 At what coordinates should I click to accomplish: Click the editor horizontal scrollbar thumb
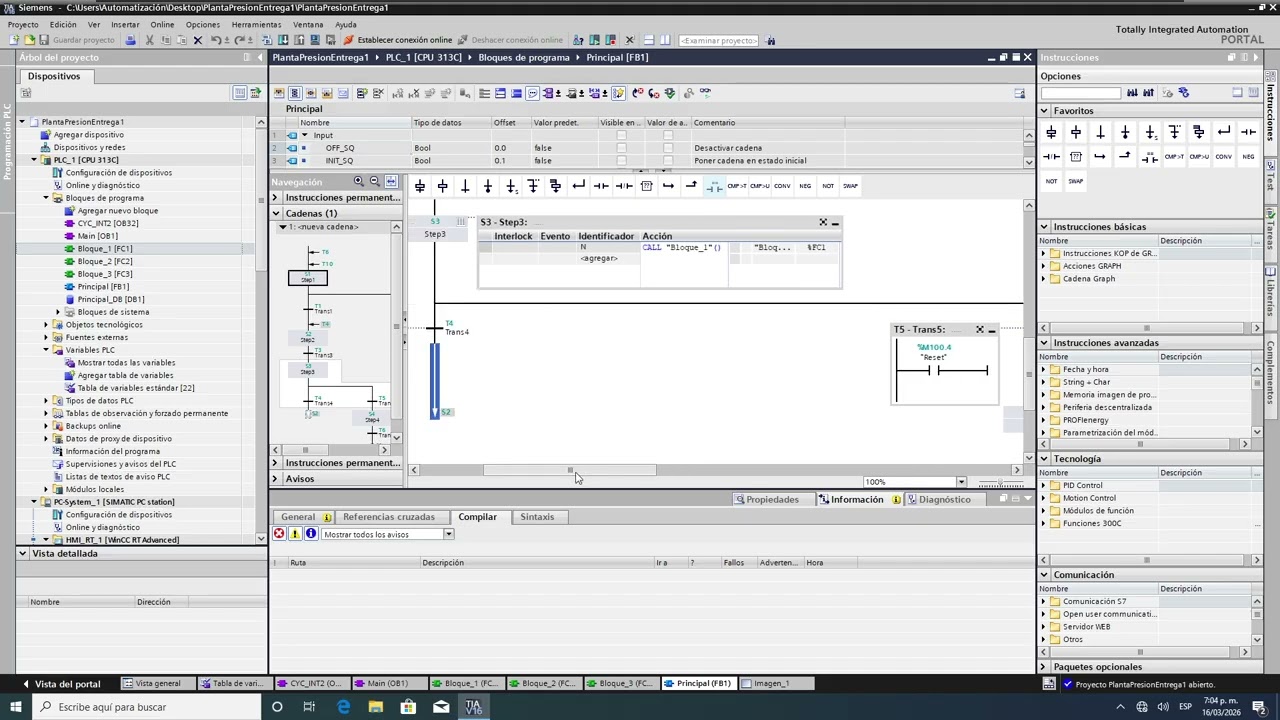coord(570,470)
